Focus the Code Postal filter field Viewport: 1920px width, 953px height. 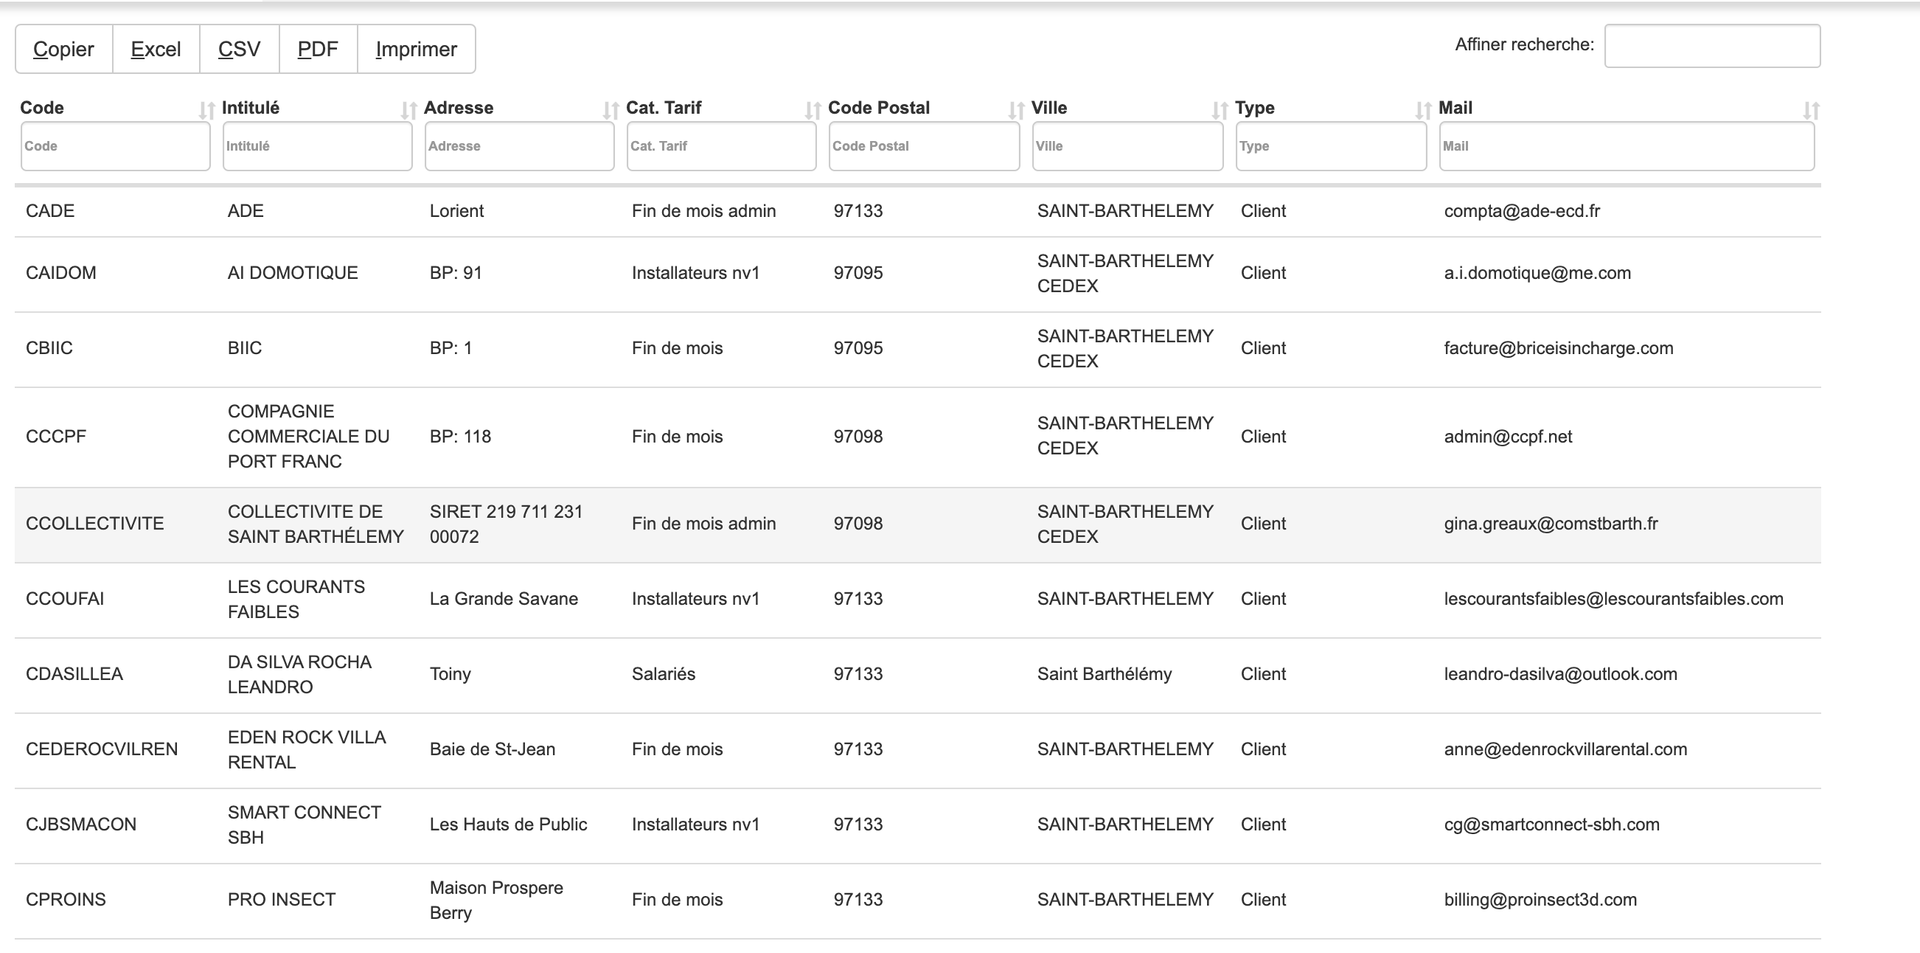coord(924,146)
